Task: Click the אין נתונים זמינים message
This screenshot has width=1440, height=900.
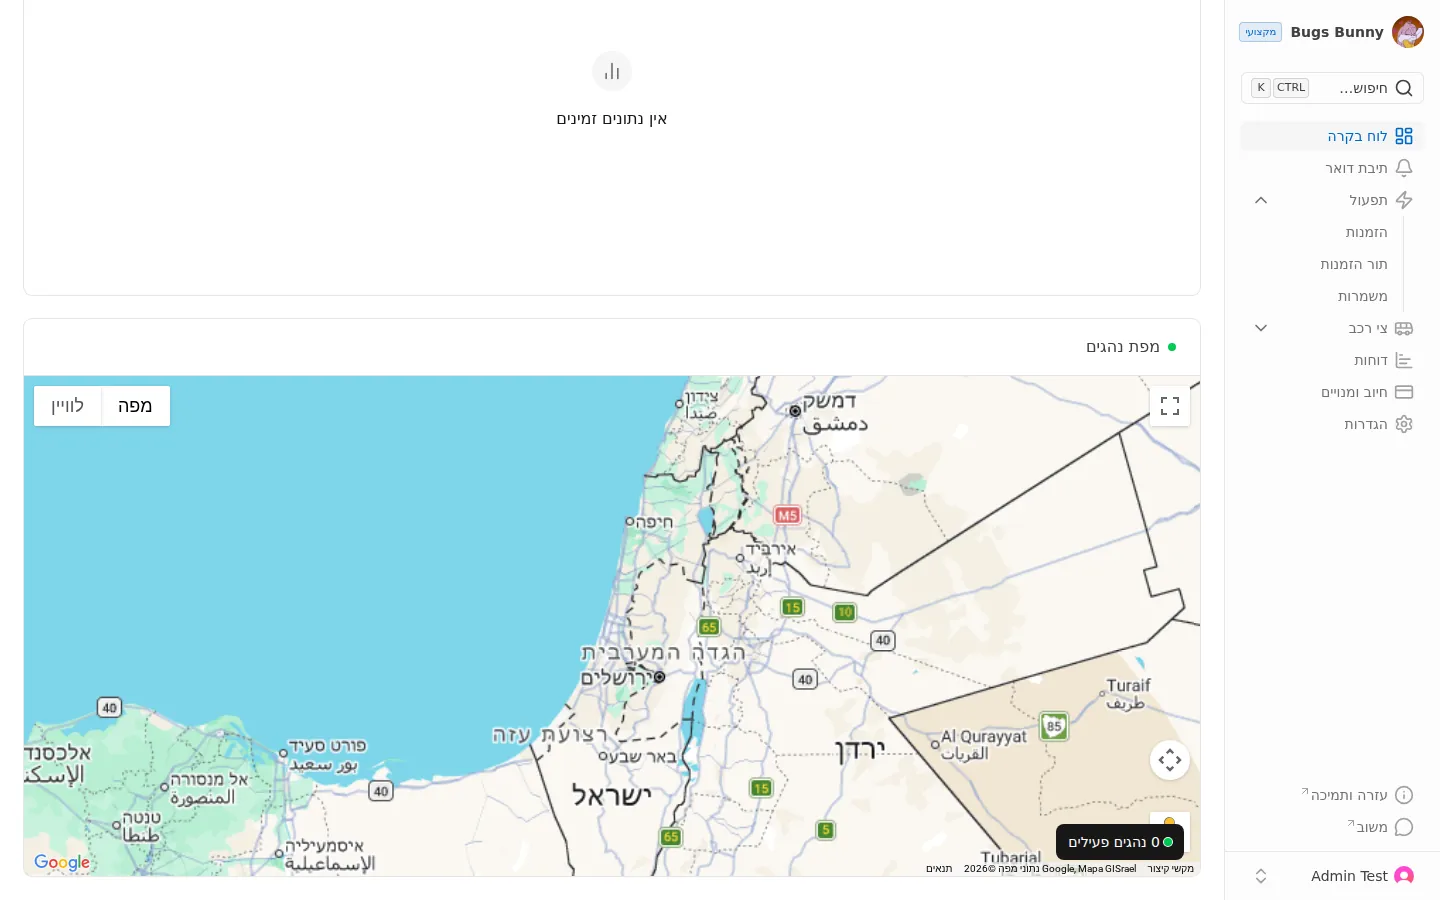Action: (x=612, y=119)
